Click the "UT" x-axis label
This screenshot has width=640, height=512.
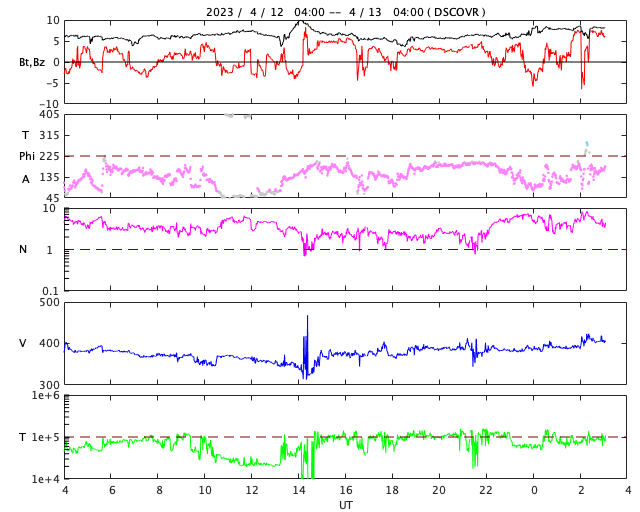click(346, 505)
